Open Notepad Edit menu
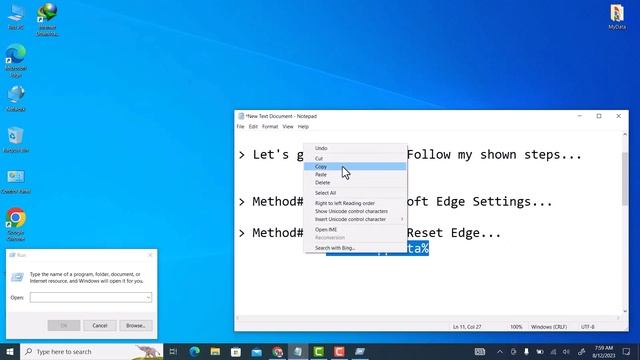The width and height of the screenshot is (640, 360). (x=253, y=127)
